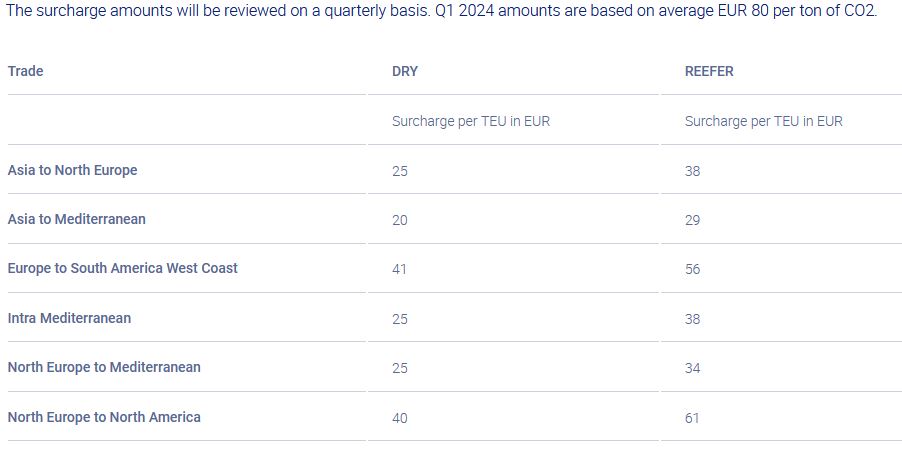Click REEFER surcharge 56 value
The image size is (902, 475).
(x=693, y=269)
